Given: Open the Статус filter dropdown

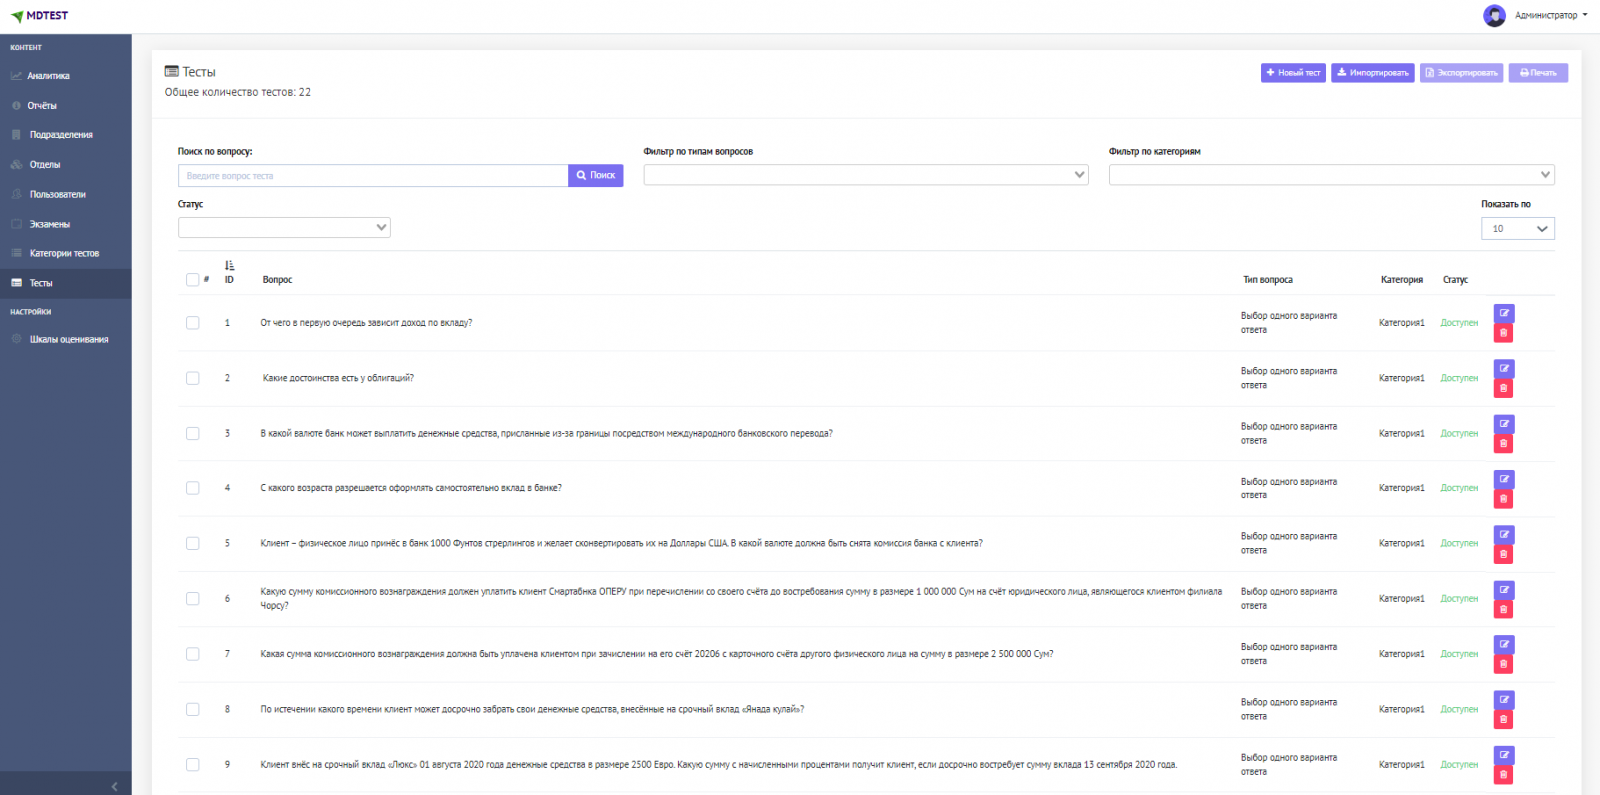Looking at the screenshot, I should pyautogui.click(x=284, y=228).
